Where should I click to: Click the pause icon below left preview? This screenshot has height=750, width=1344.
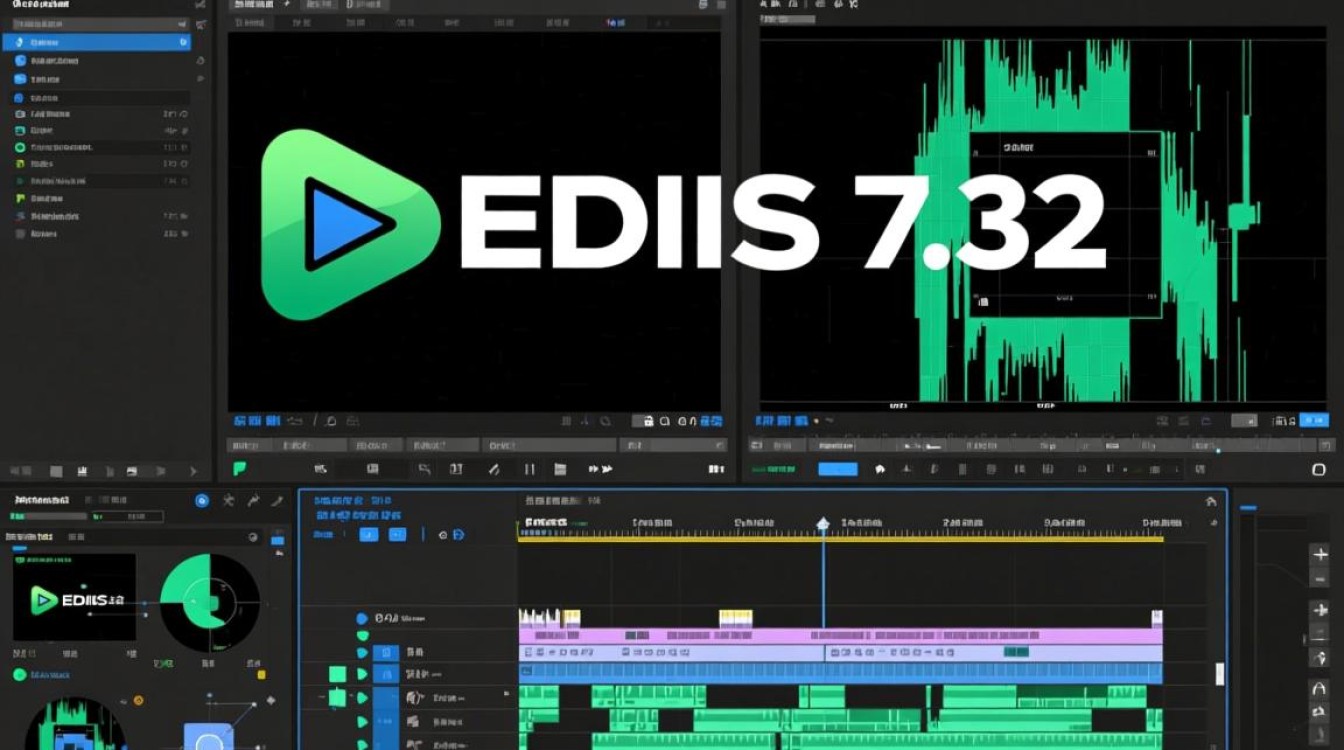530,468
